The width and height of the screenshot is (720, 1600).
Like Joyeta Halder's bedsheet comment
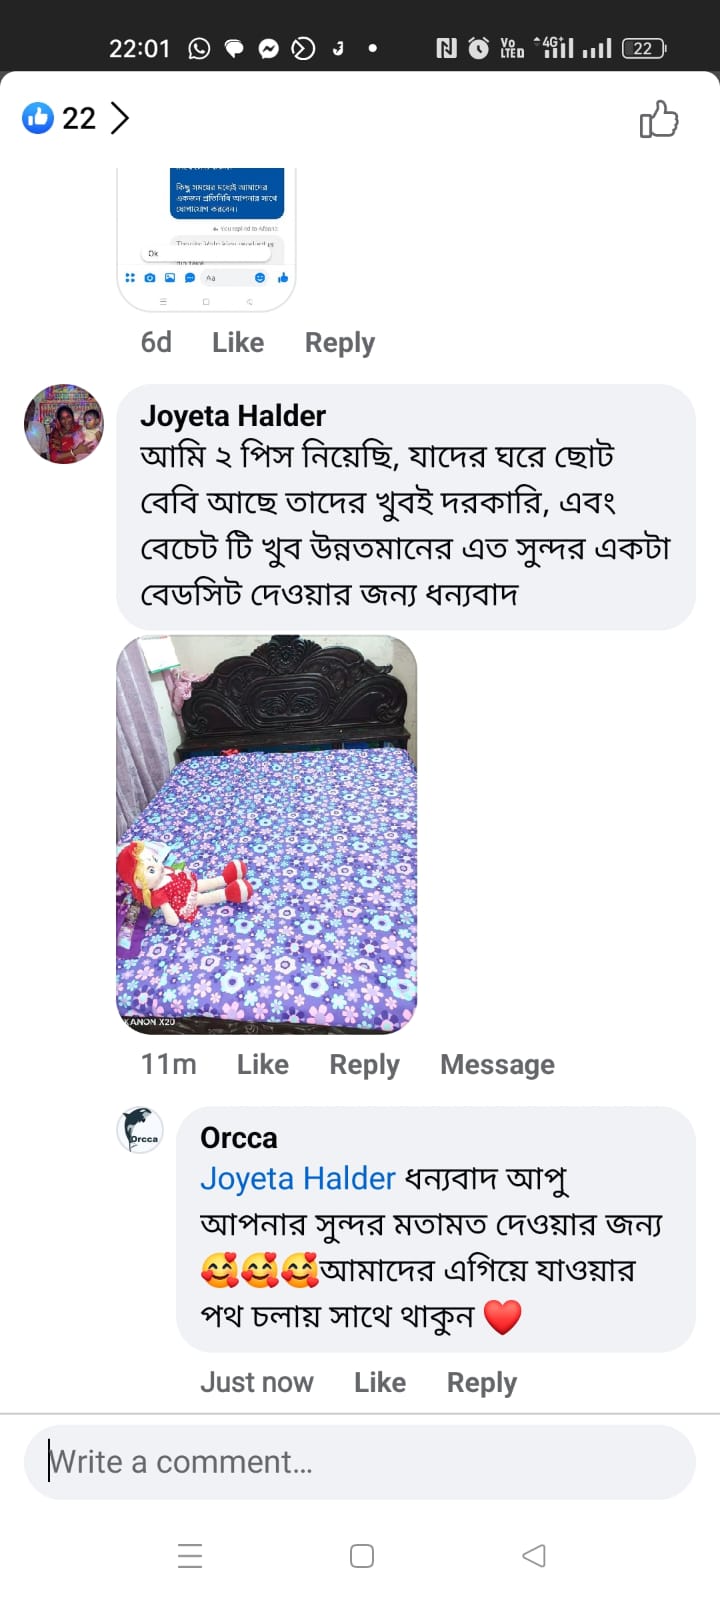tap(262, 1065)
